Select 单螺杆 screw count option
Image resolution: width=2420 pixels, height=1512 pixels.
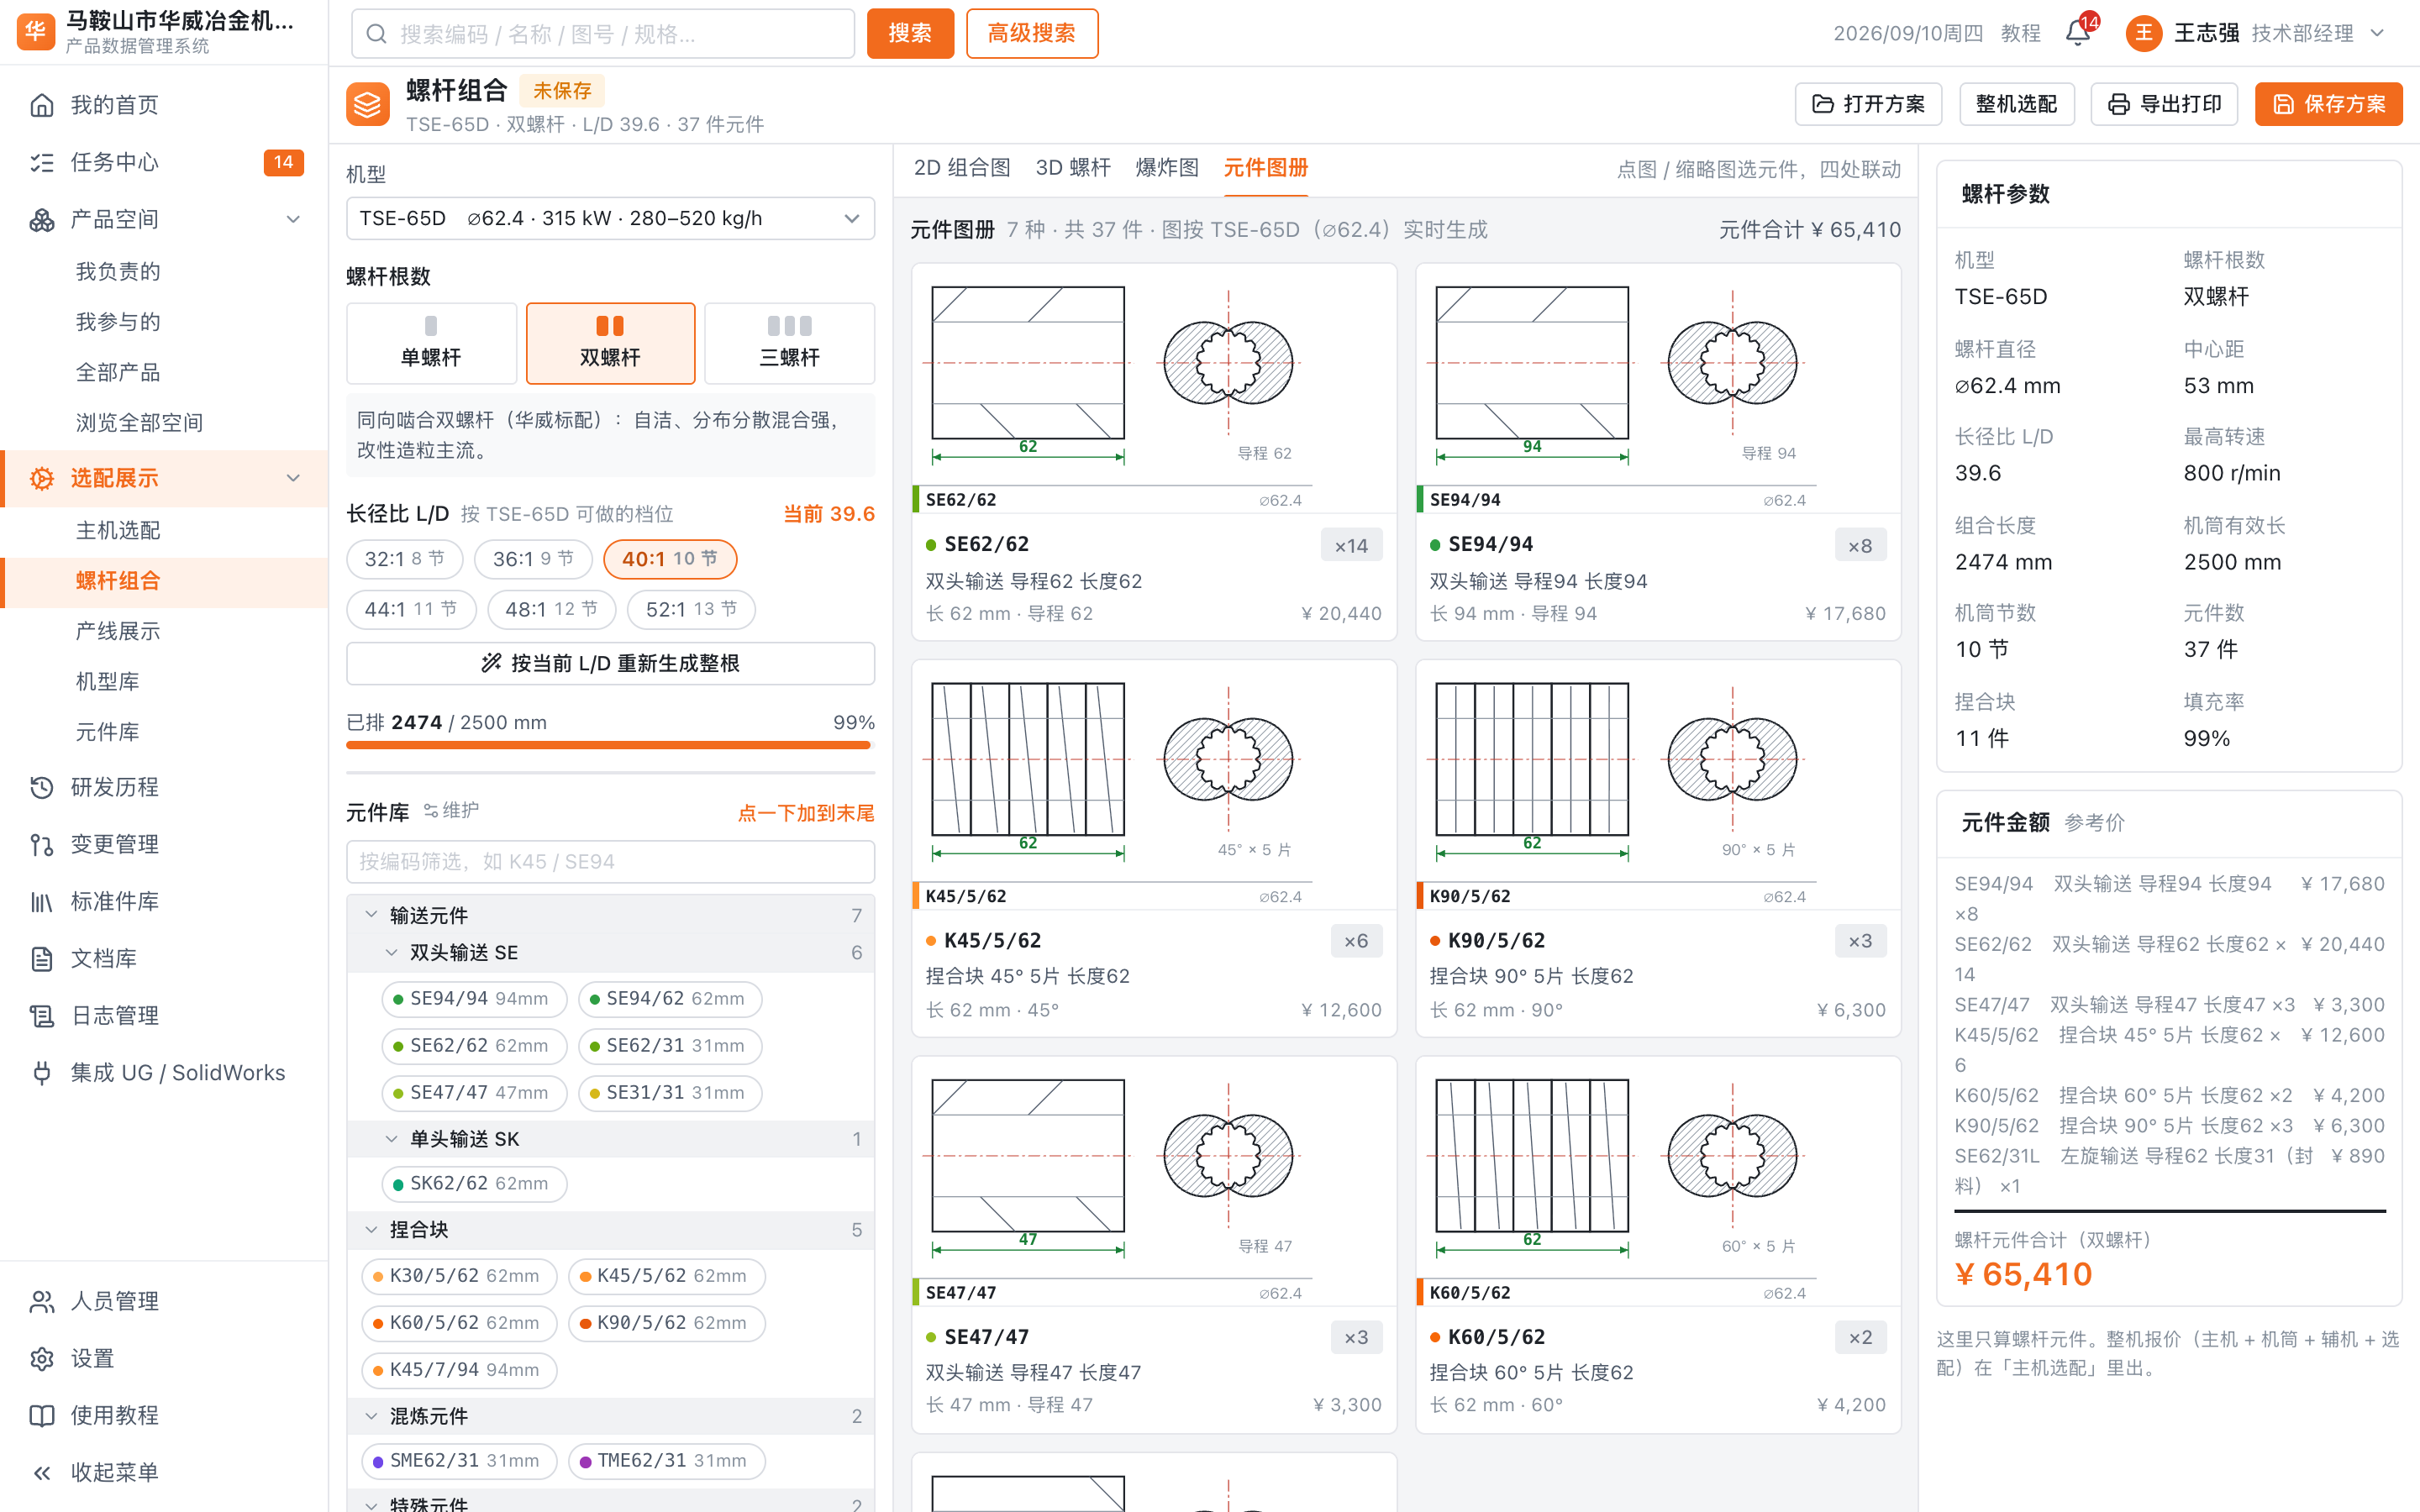[431, 343]
